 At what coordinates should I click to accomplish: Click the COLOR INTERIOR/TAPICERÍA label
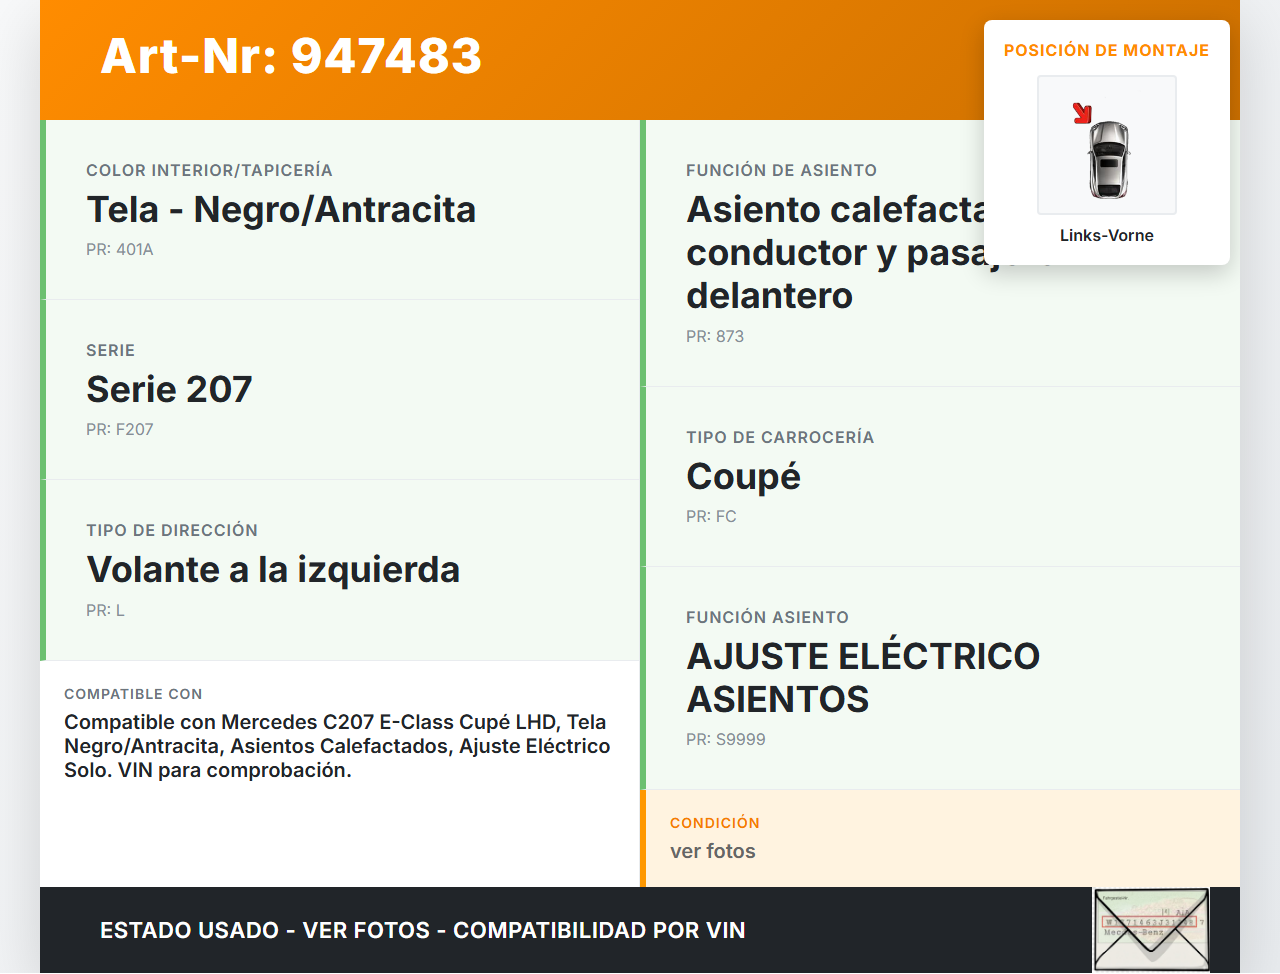(209, 170)
